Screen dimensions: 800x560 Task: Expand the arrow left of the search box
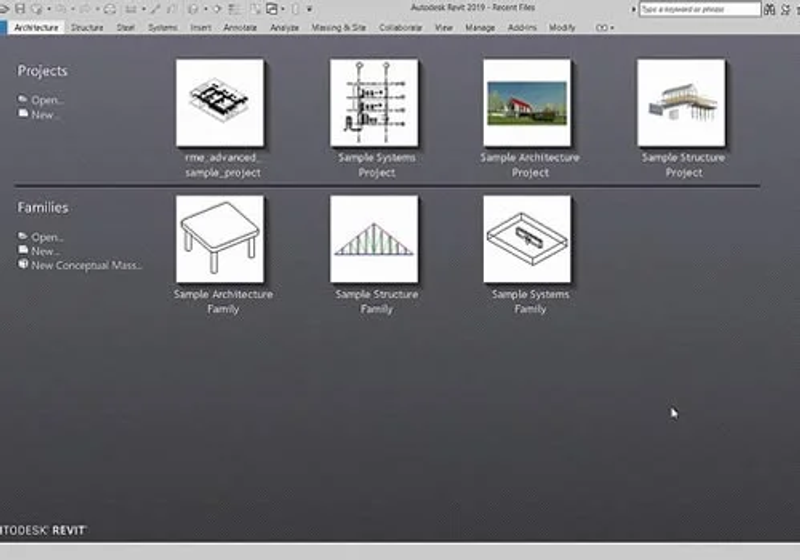(634, 9)
